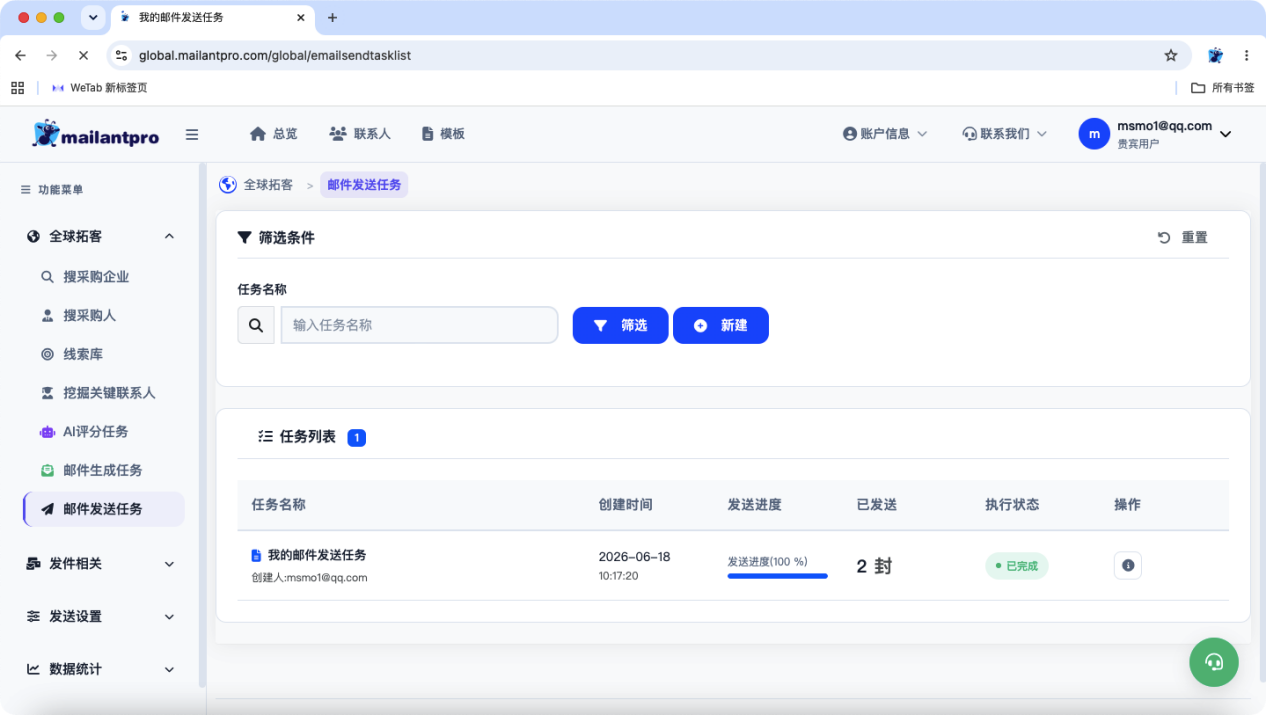1266x715 pixels.
Task: Click the 发送进度 progress bar
Action: (777, 576)
